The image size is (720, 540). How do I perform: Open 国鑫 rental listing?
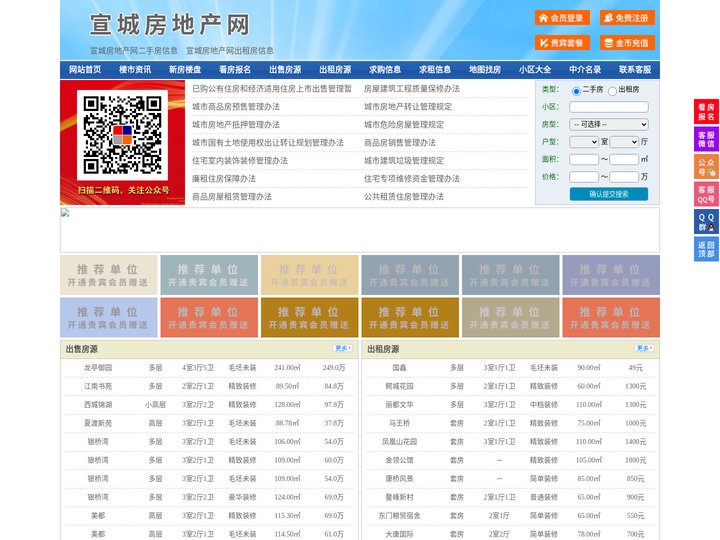(x=399, y=367)
